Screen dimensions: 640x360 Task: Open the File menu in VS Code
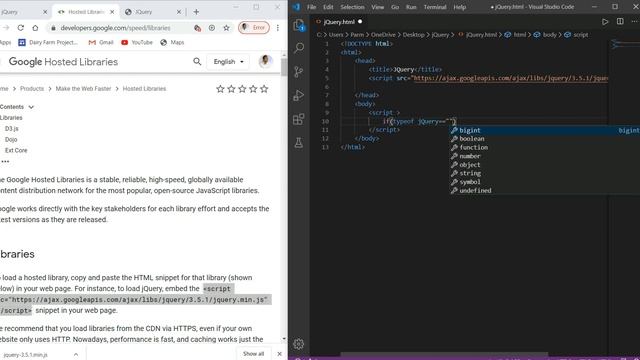point(311,7)
